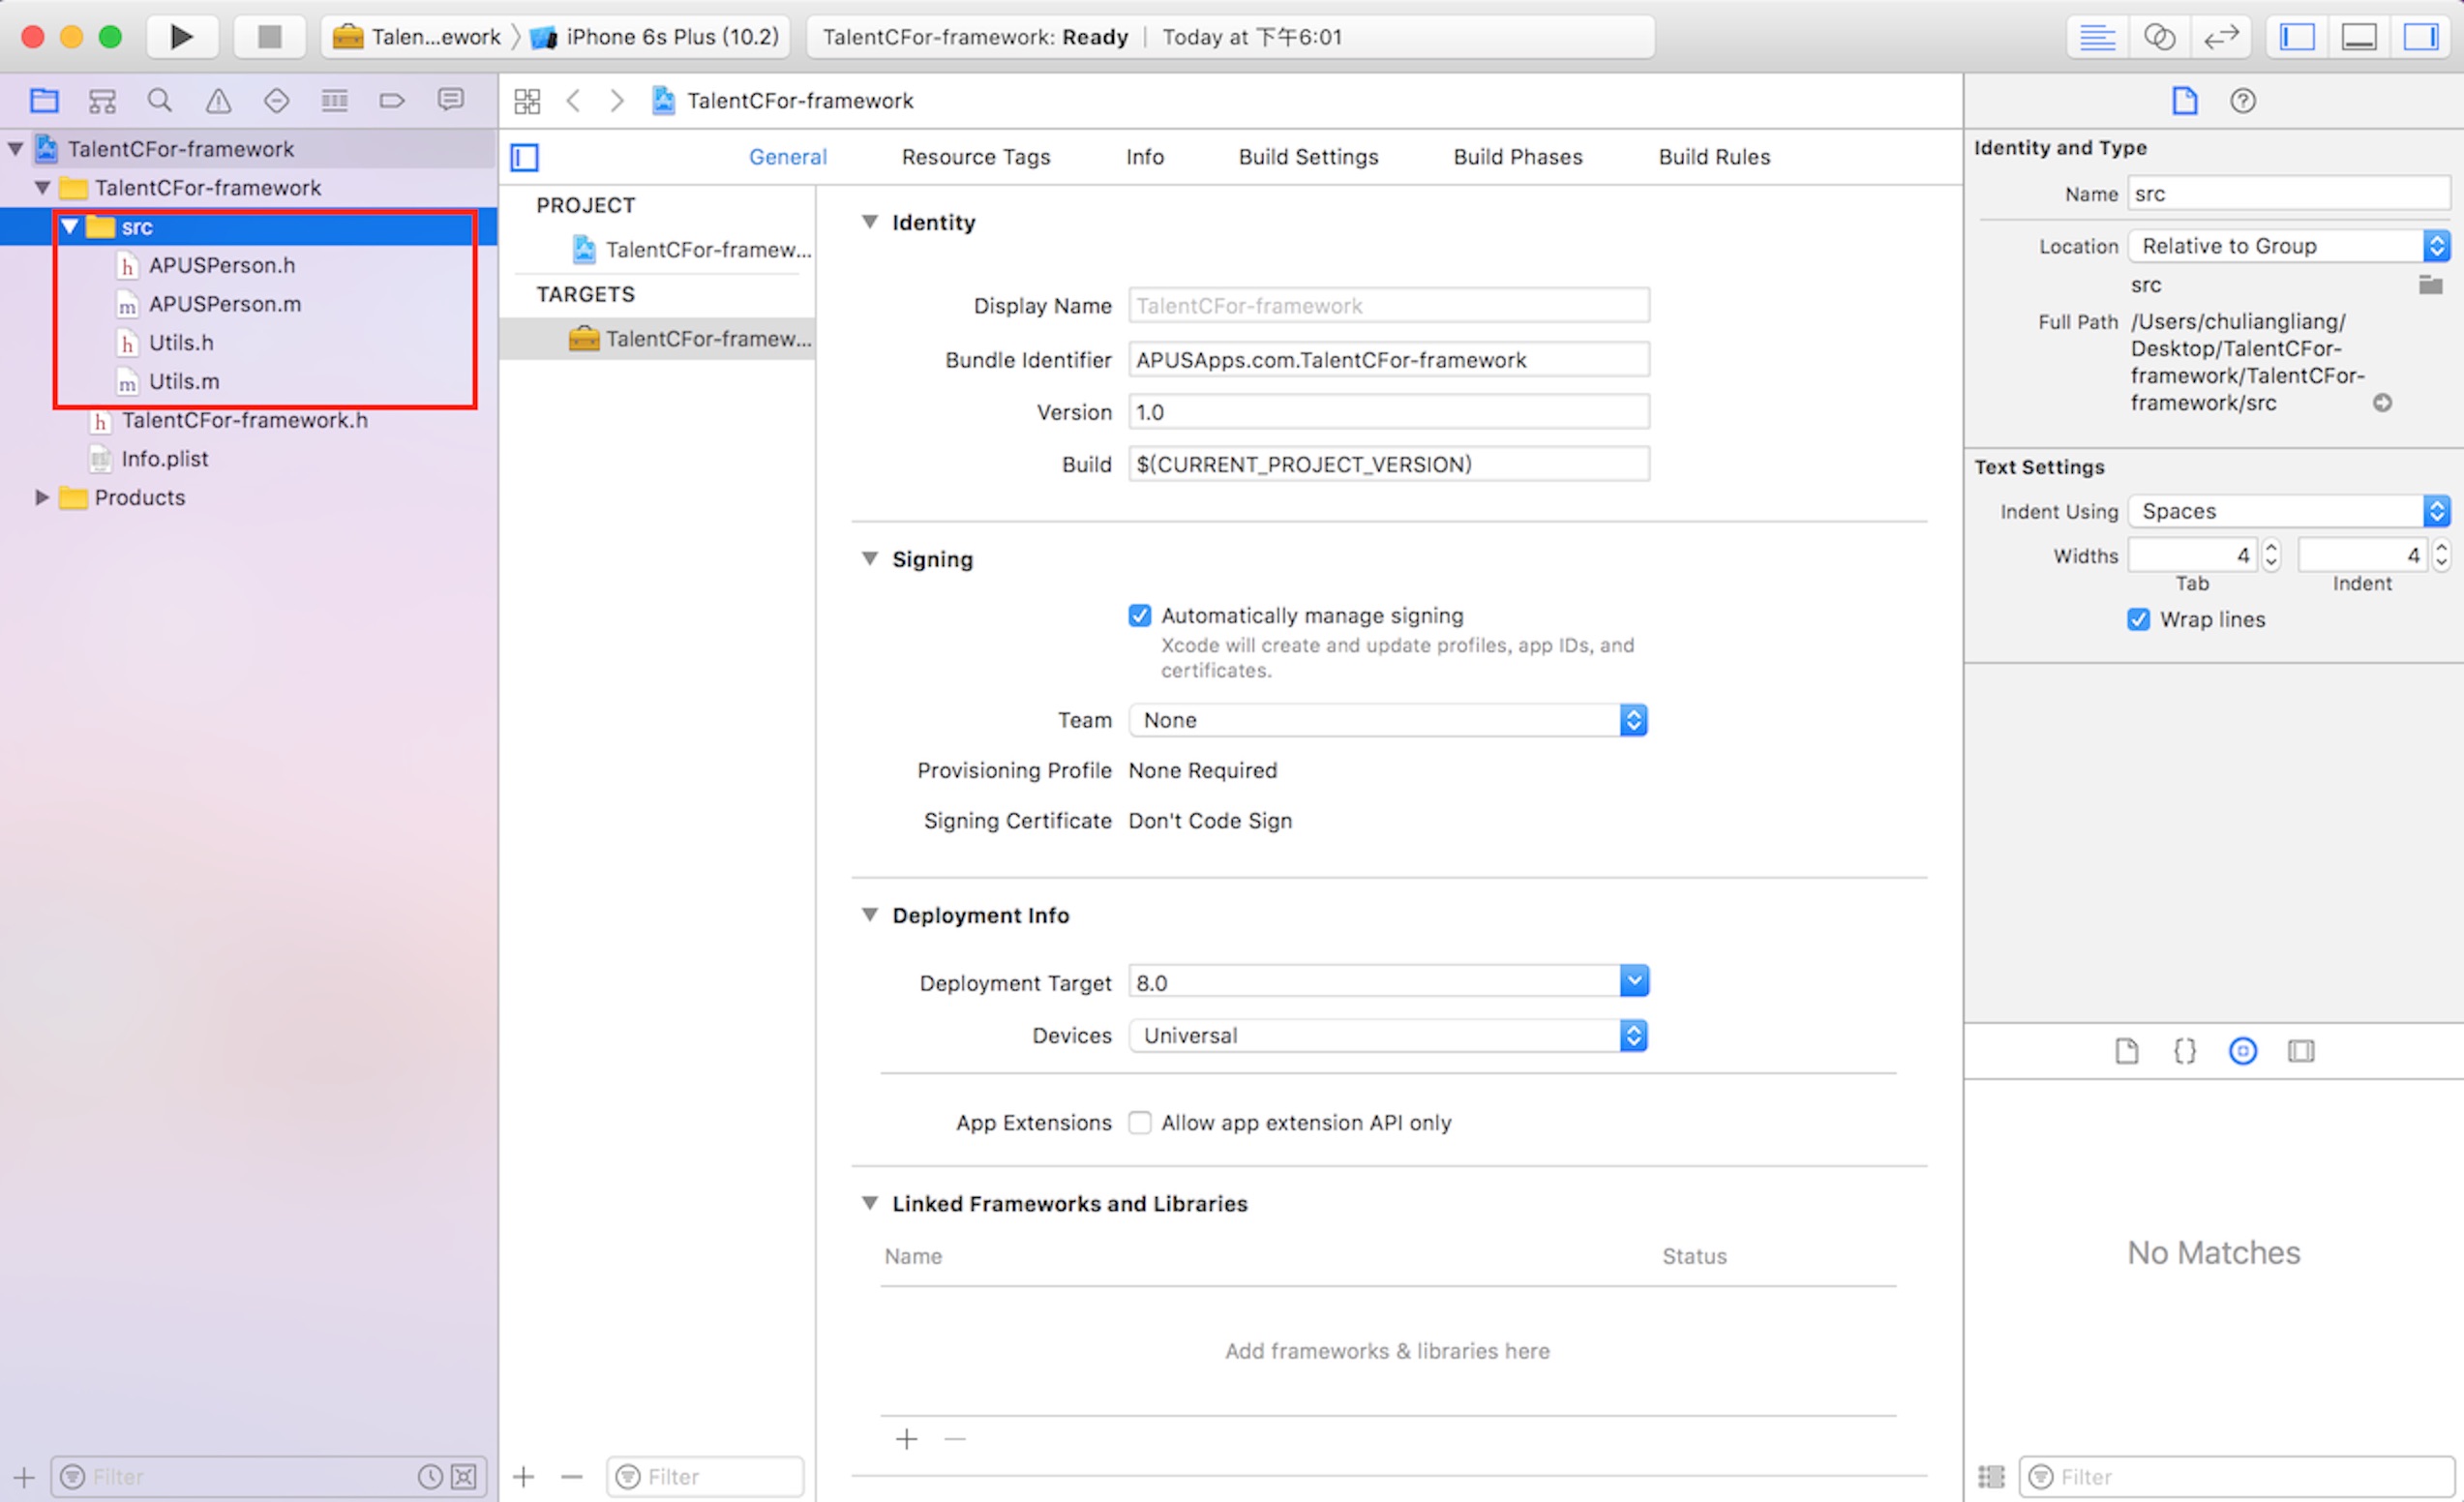The image size is (2464, 1502).
Task: Open the Issue navigator warning icon
Action: (218, 100)
